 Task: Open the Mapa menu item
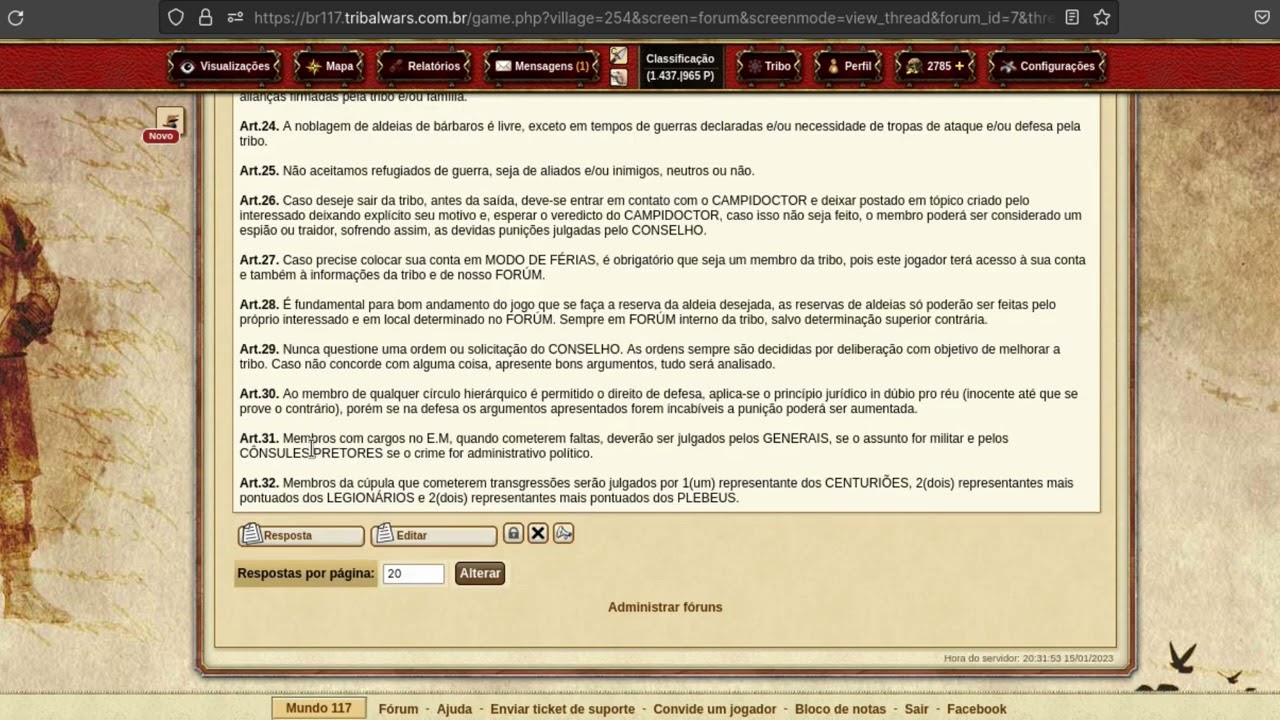(x=329, y=66)
